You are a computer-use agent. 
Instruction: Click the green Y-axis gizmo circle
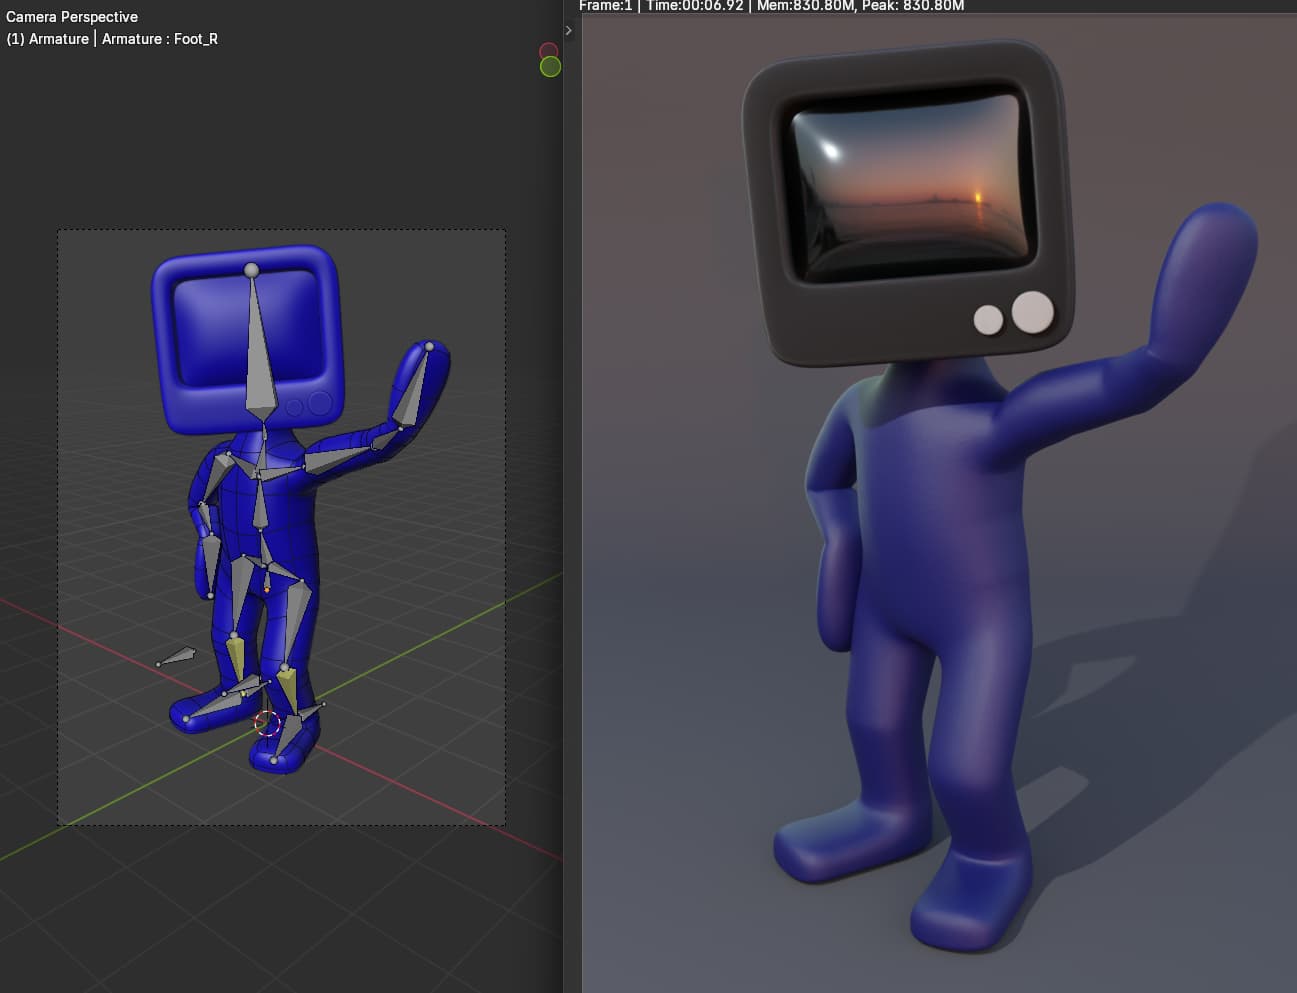point(550,67)
